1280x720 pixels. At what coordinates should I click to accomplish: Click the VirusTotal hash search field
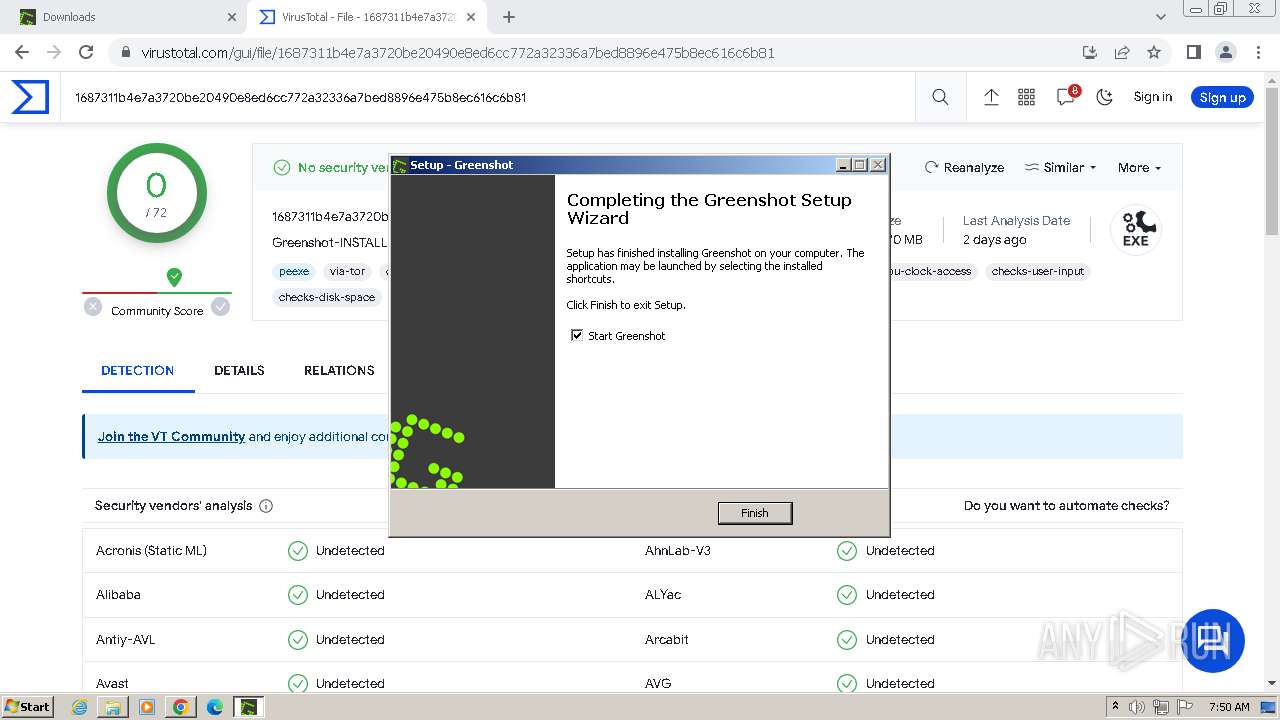[x=488, y=97]
